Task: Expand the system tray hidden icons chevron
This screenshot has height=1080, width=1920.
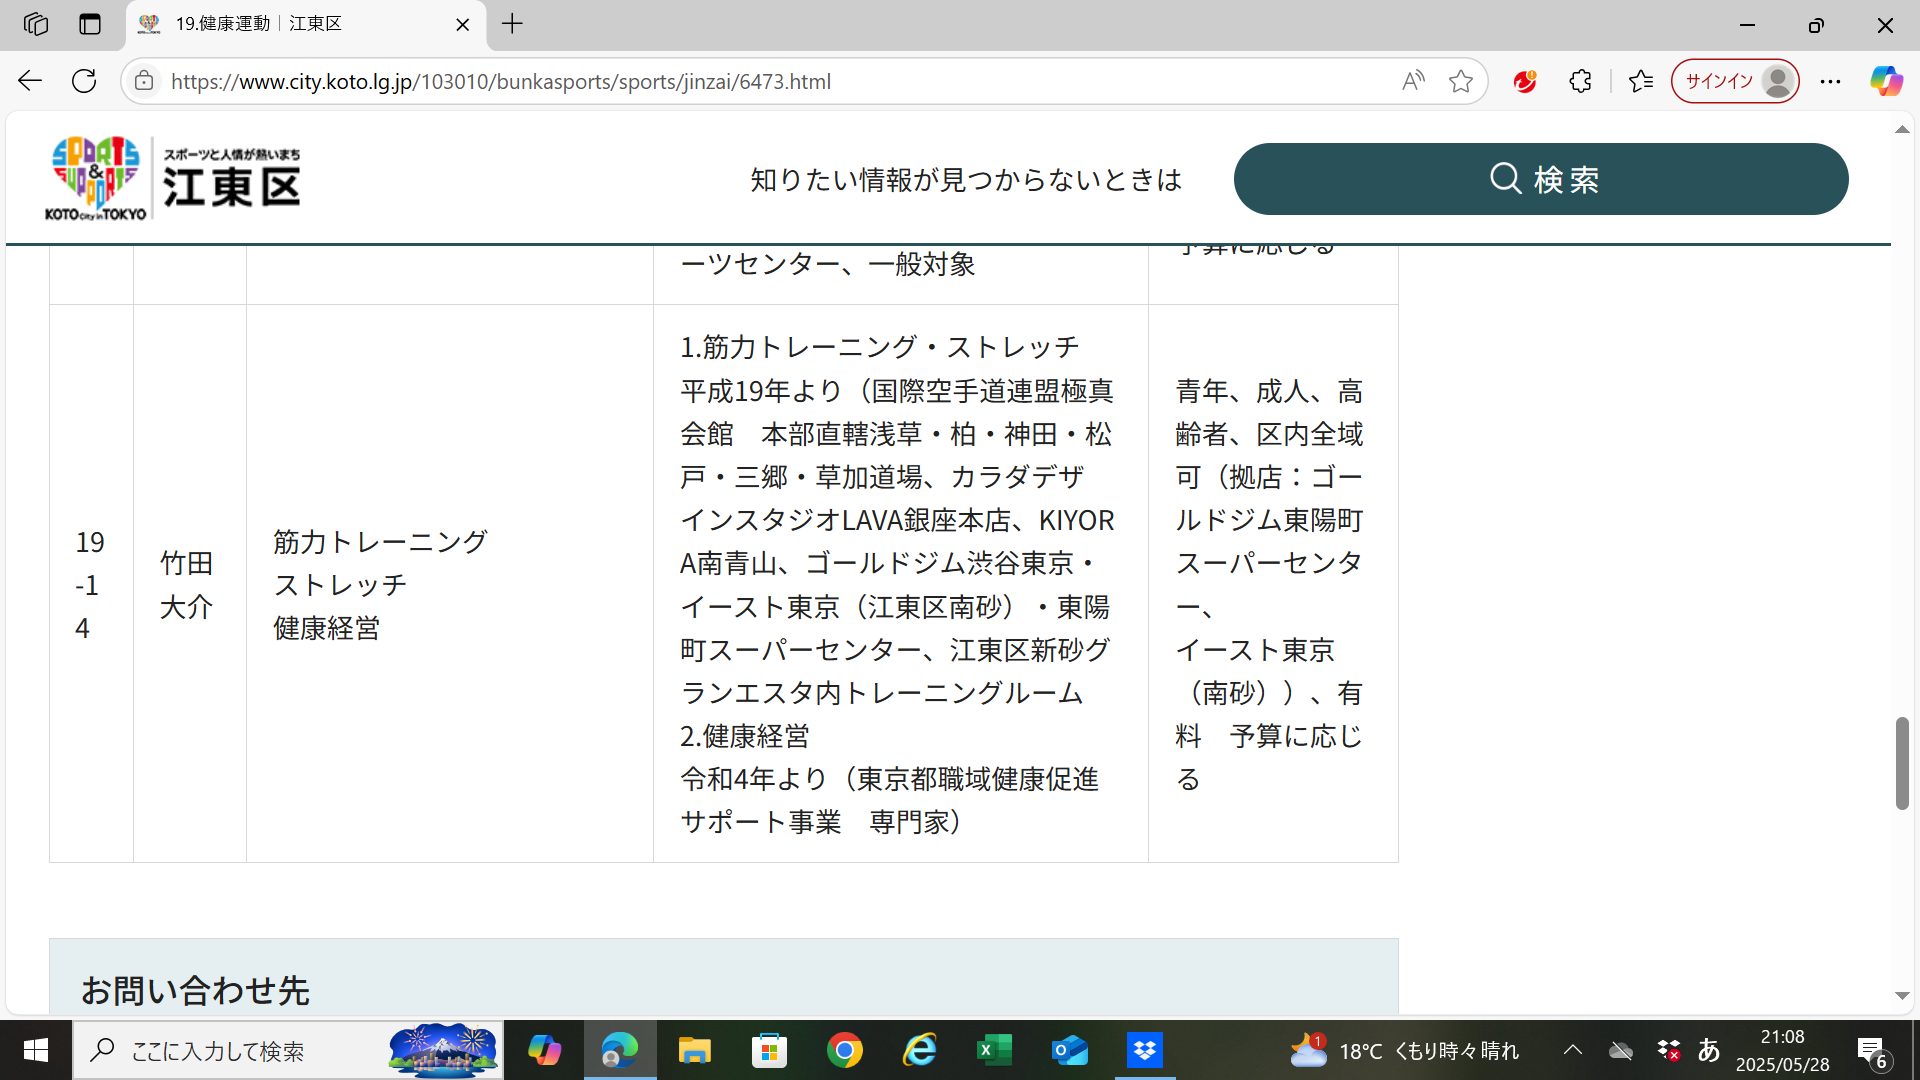Action: [1572, 1050]
